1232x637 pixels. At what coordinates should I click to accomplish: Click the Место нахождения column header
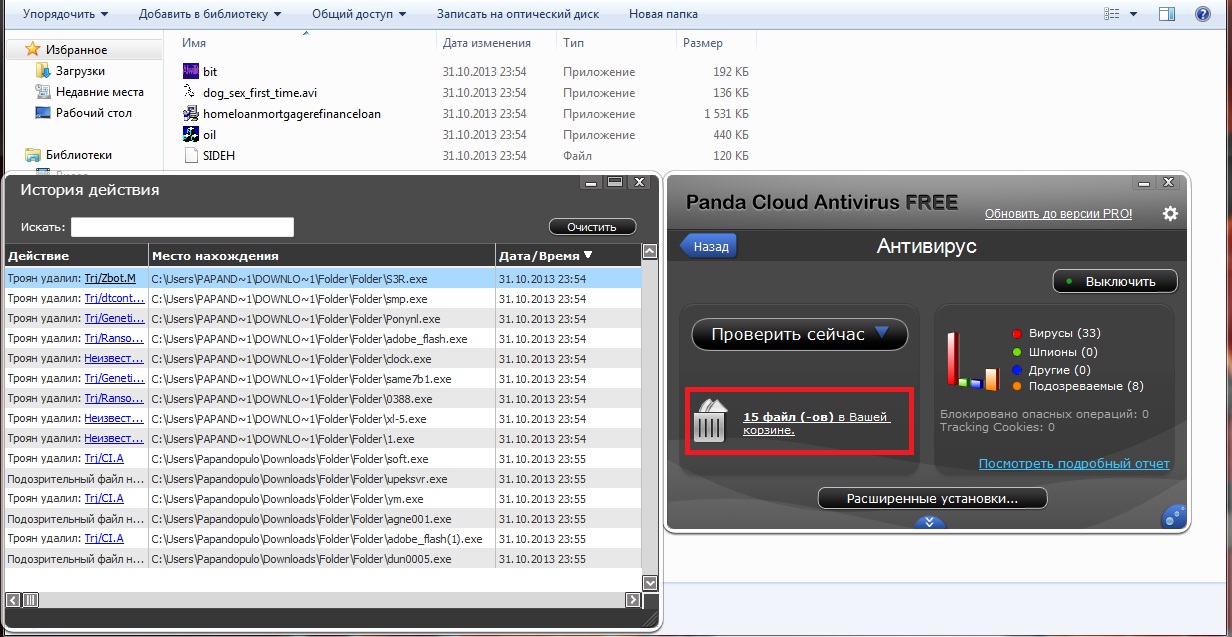pyautogui.click(x=322, y=255)
